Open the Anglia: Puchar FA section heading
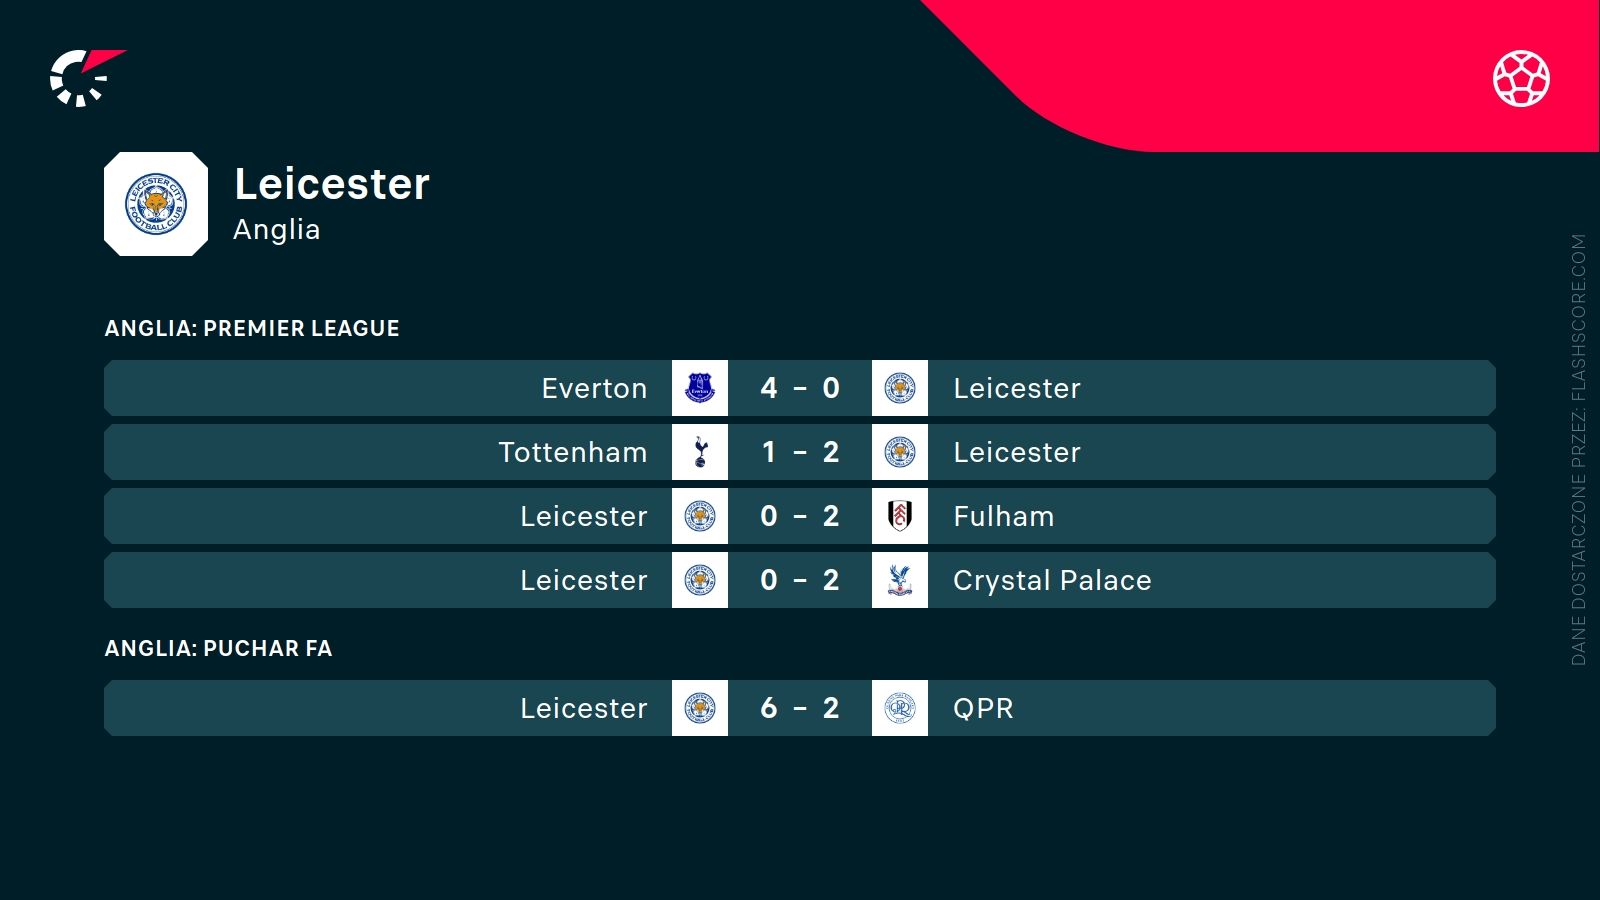 tap(218, 648)
